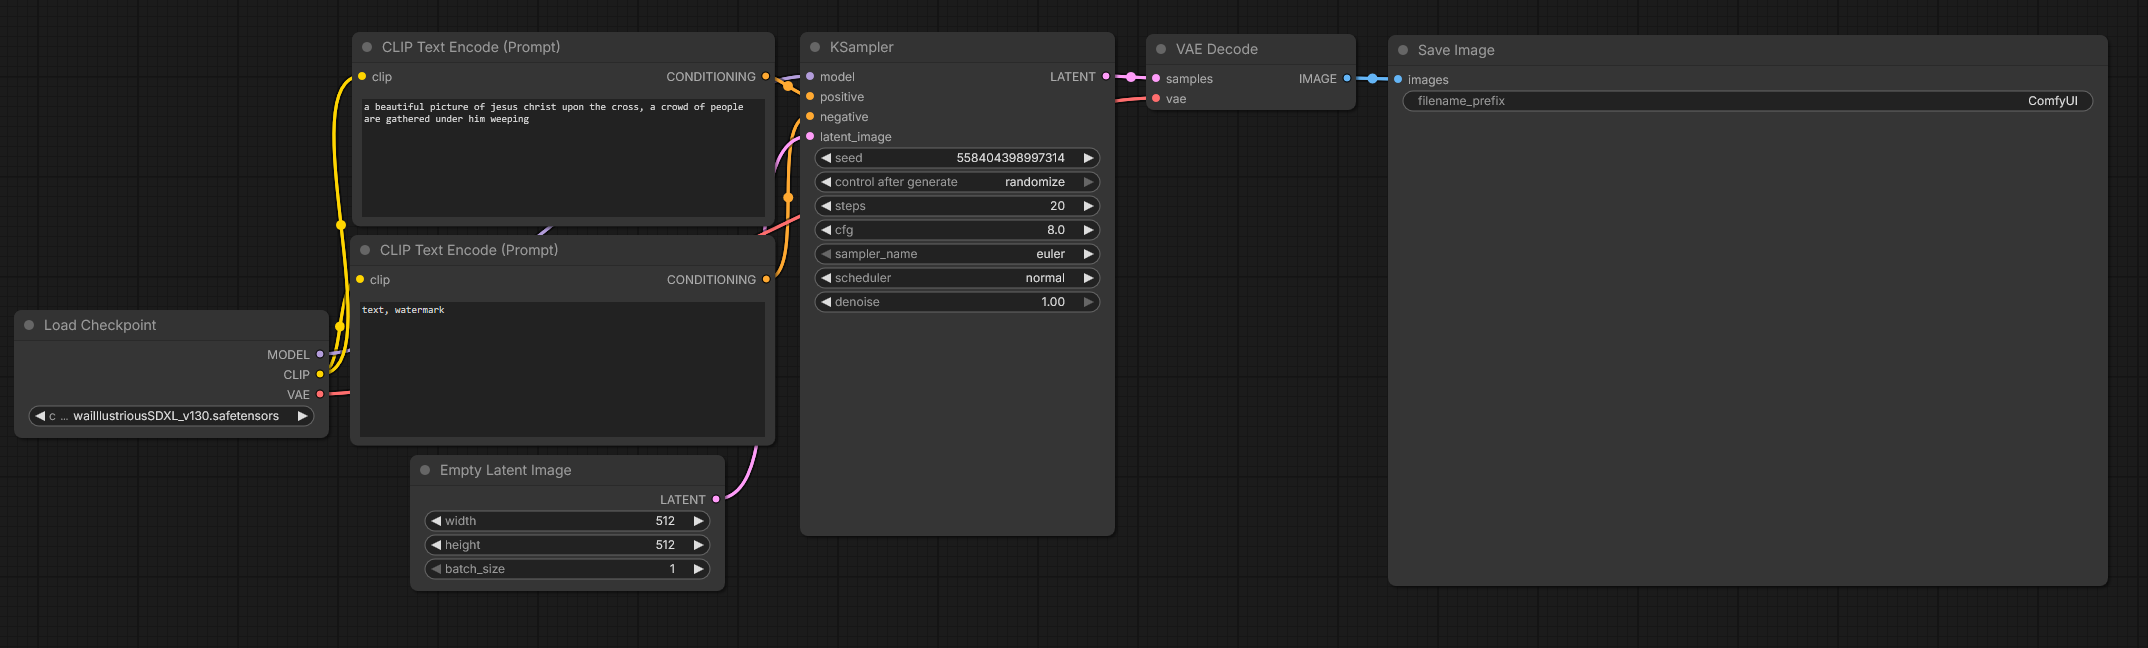The image size is (2148, 648).
Task: Click the midpoint dot on the LATENT to samples link
Action: click(1131, 77)
